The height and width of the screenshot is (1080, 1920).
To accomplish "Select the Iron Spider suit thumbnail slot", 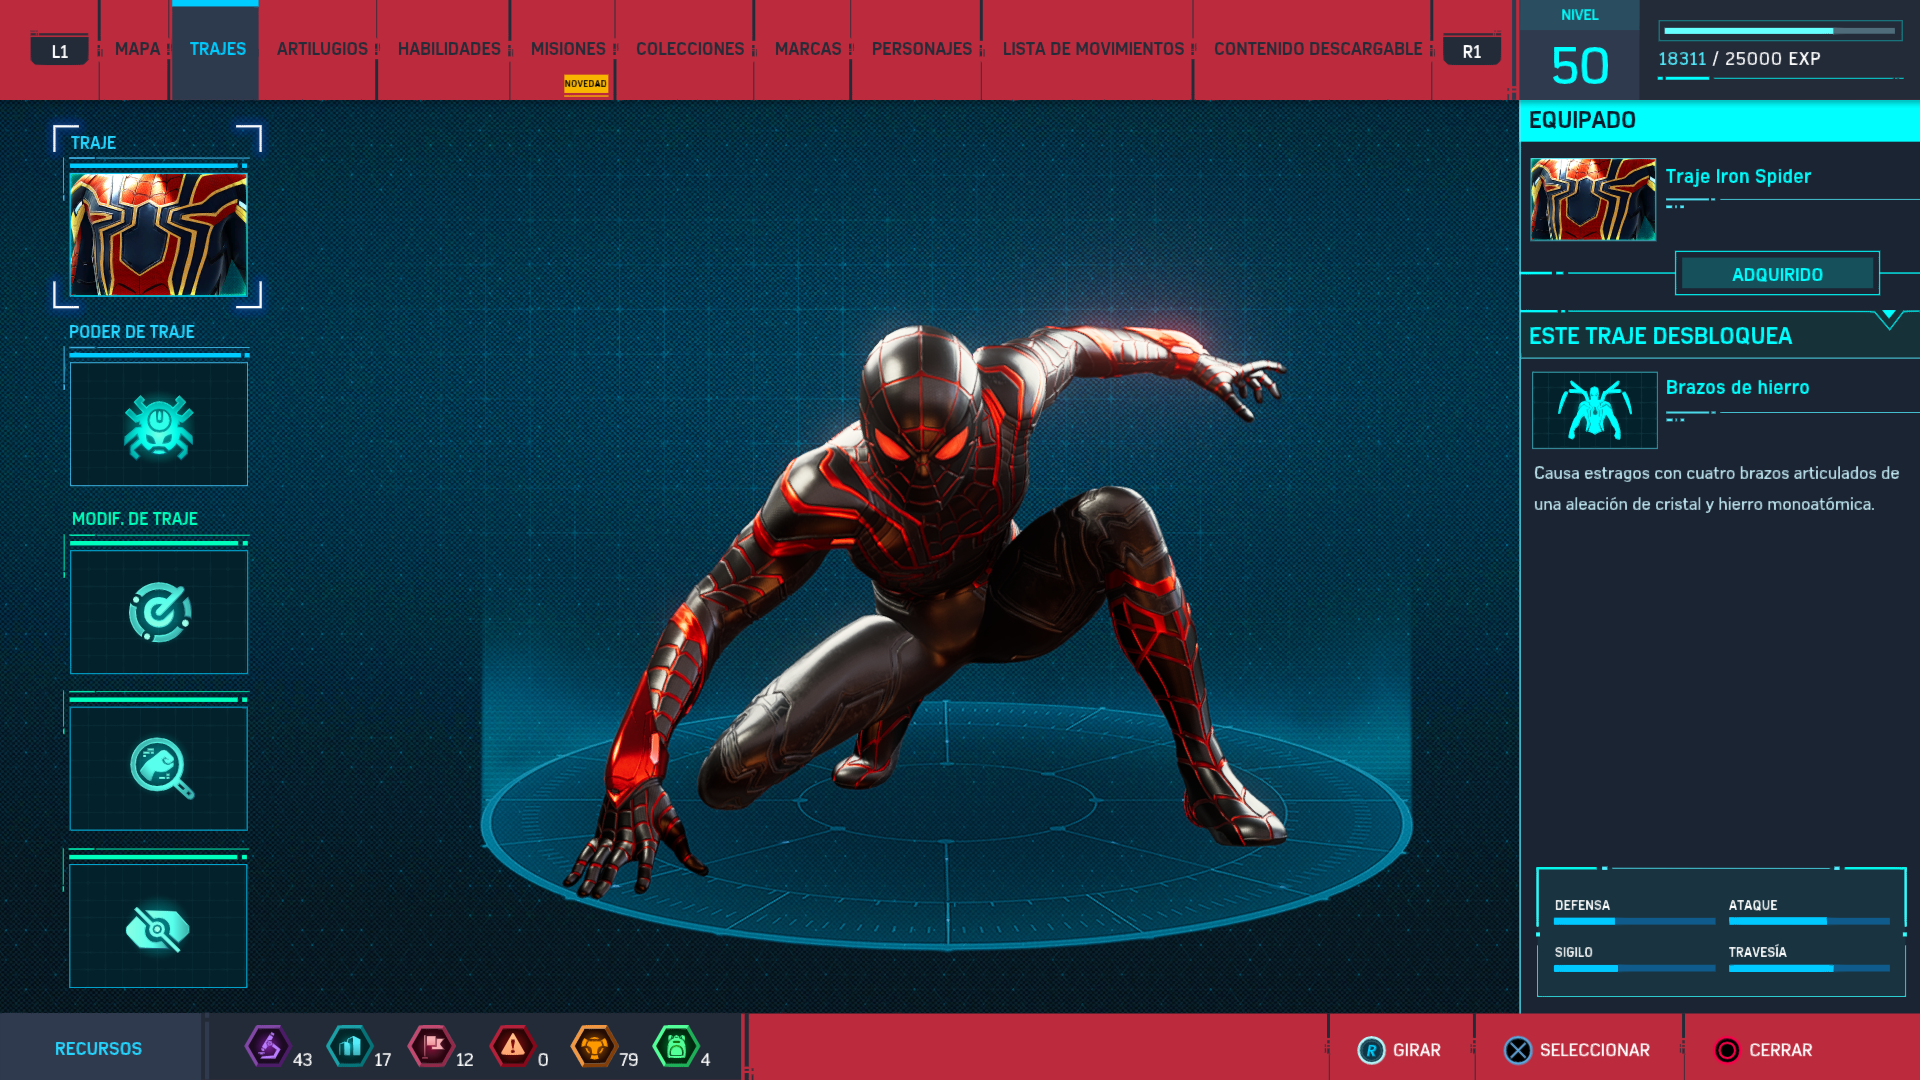I will [158, 234].
